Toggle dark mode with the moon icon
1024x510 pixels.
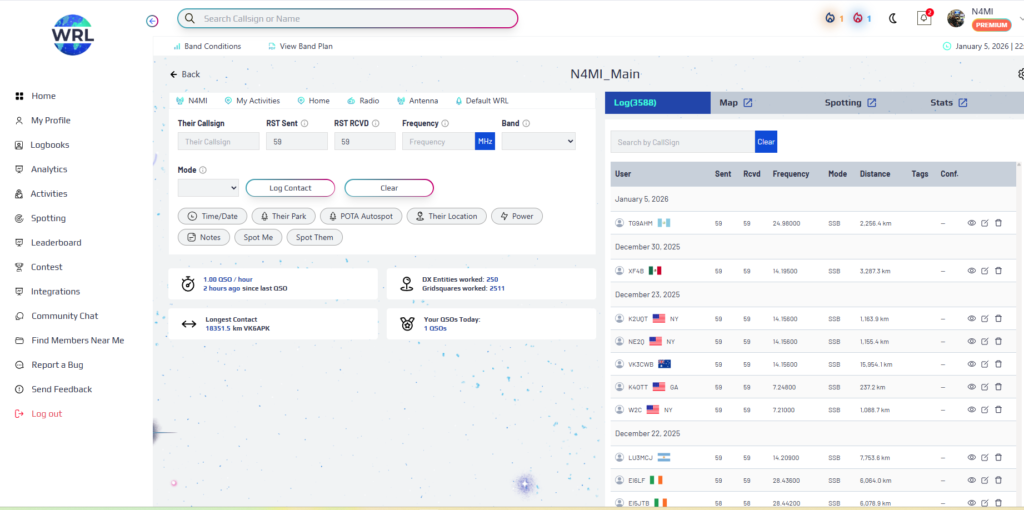pyautogui.click(x=892, y=19)
